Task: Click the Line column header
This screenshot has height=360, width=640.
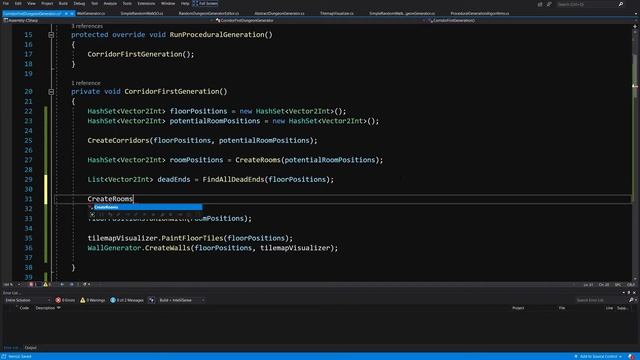Action: (x=609, y=308)
